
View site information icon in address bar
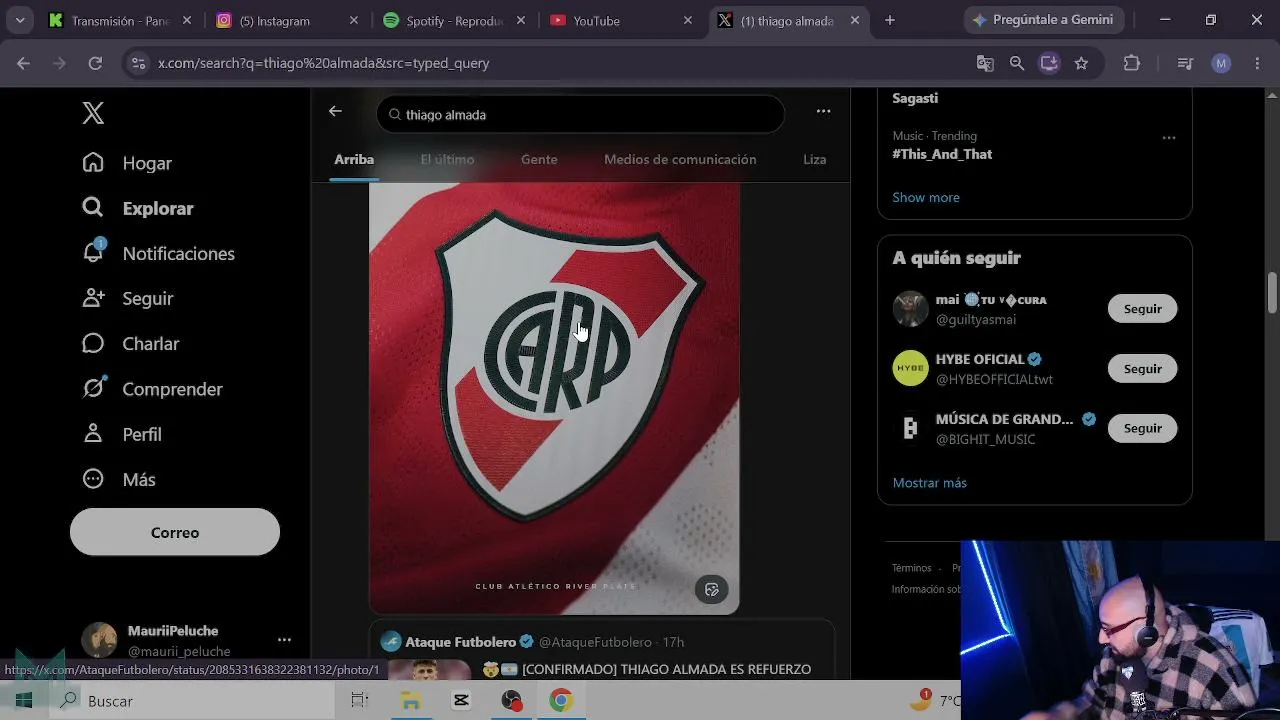coord(138,63)
